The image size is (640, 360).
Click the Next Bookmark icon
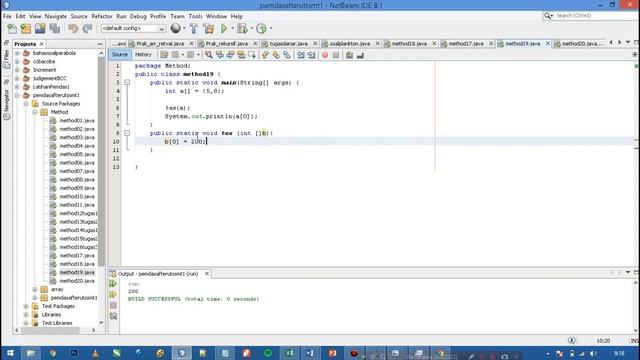tap(276, 55)
